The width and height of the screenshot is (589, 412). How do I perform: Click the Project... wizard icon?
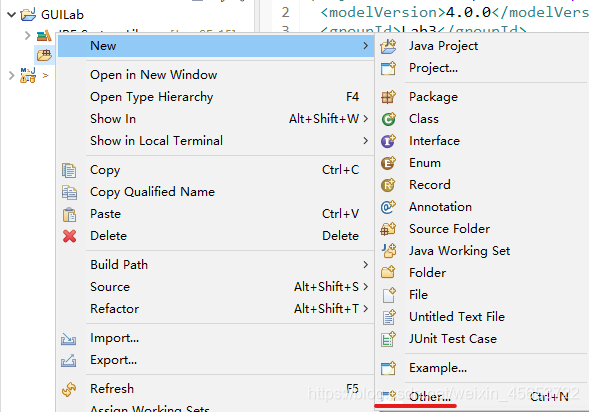(388, 68)
